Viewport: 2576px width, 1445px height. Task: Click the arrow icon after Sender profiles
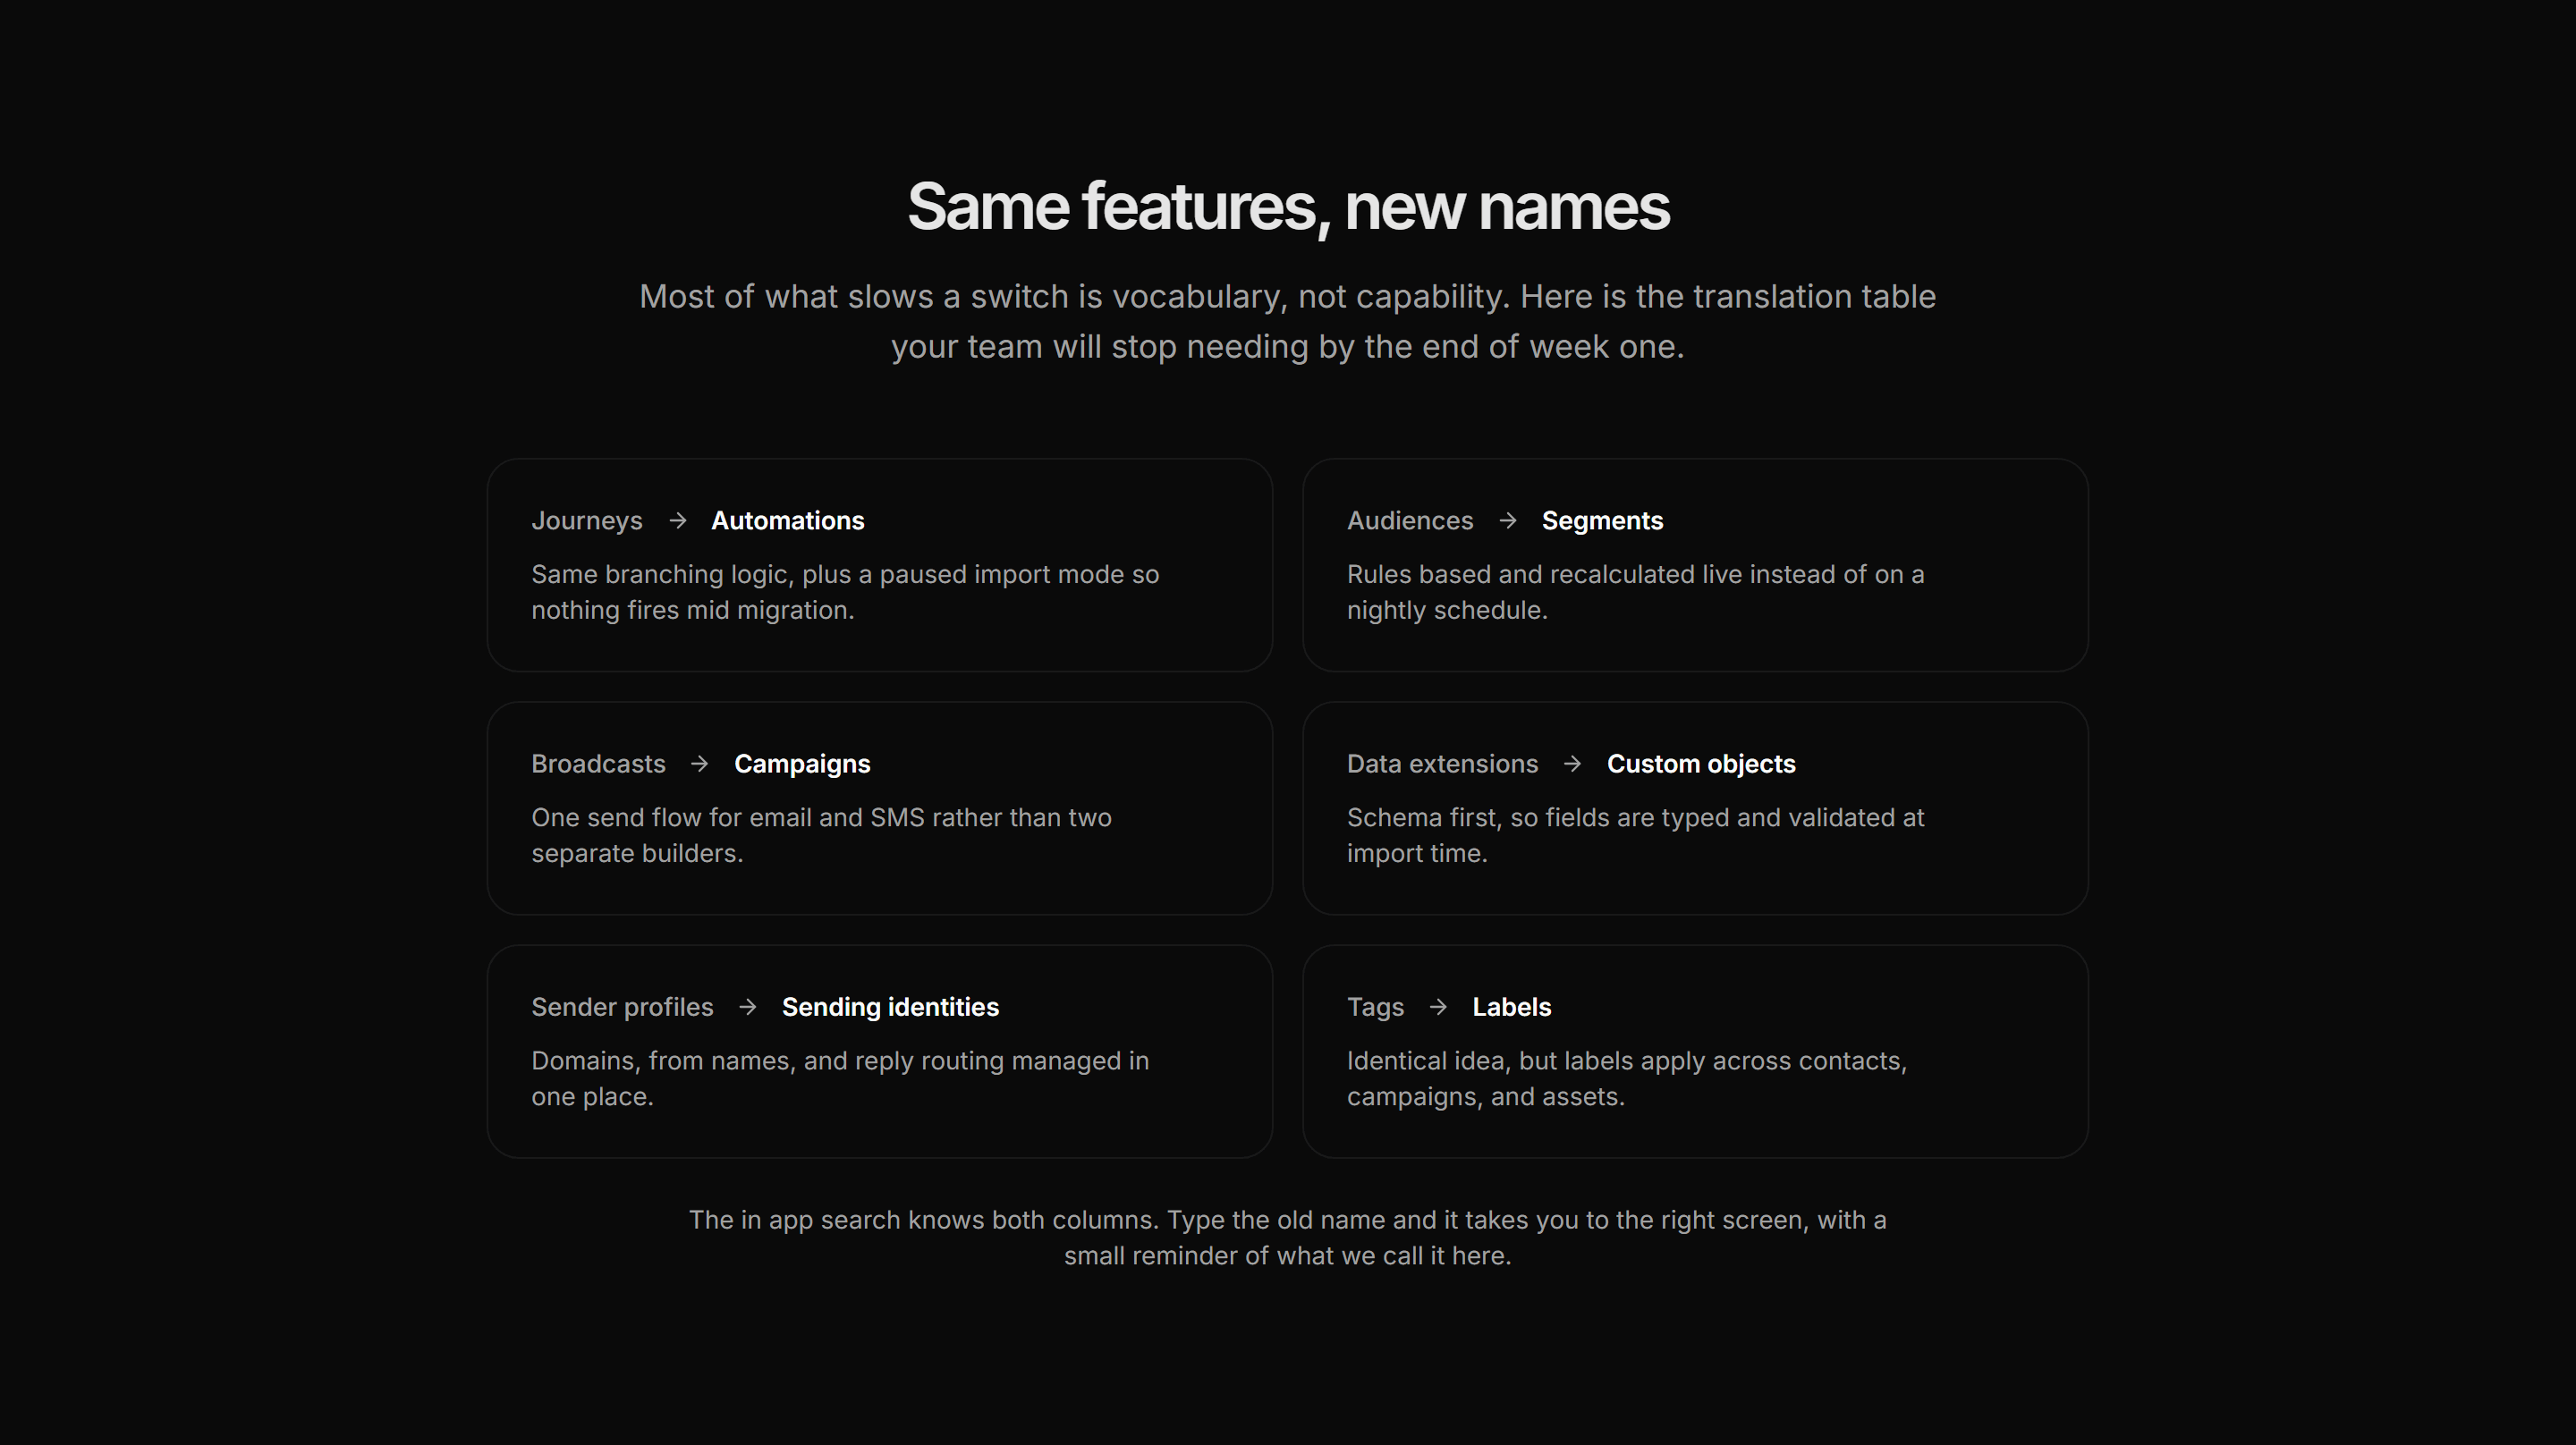pyautogui.click(x=747, y=1006)
